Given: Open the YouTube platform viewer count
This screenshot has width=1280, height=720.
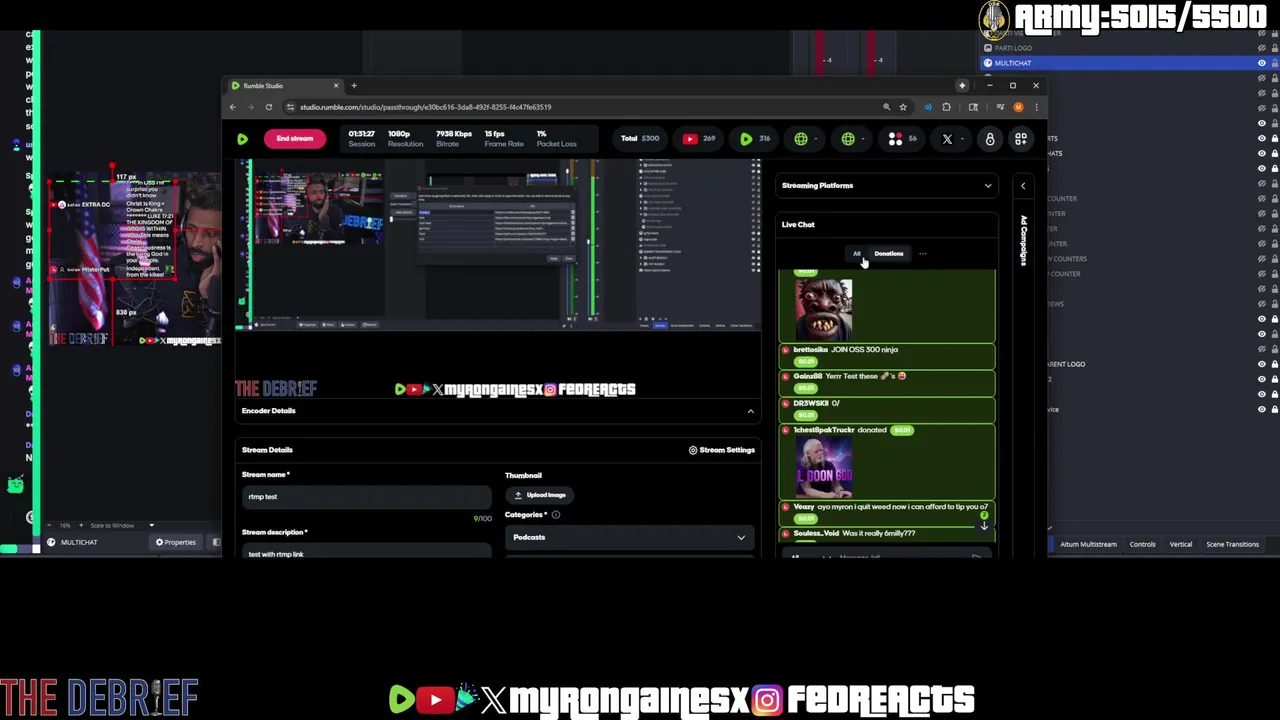Looking at the screenshot, I should coord(699,139).
